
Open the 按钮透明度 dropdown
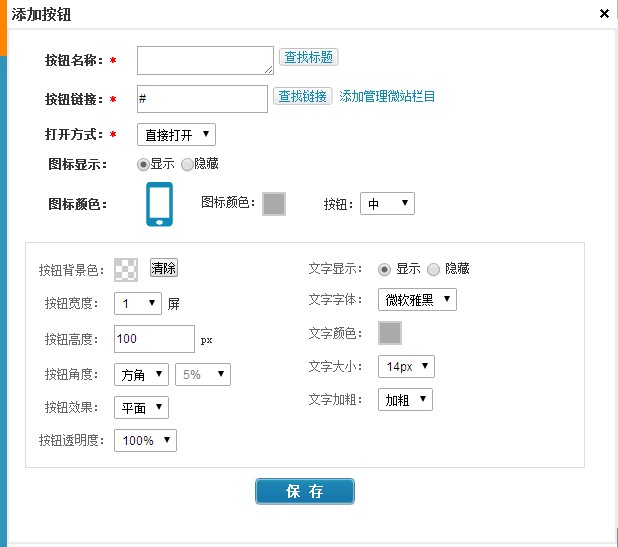[x=145, y=440]
